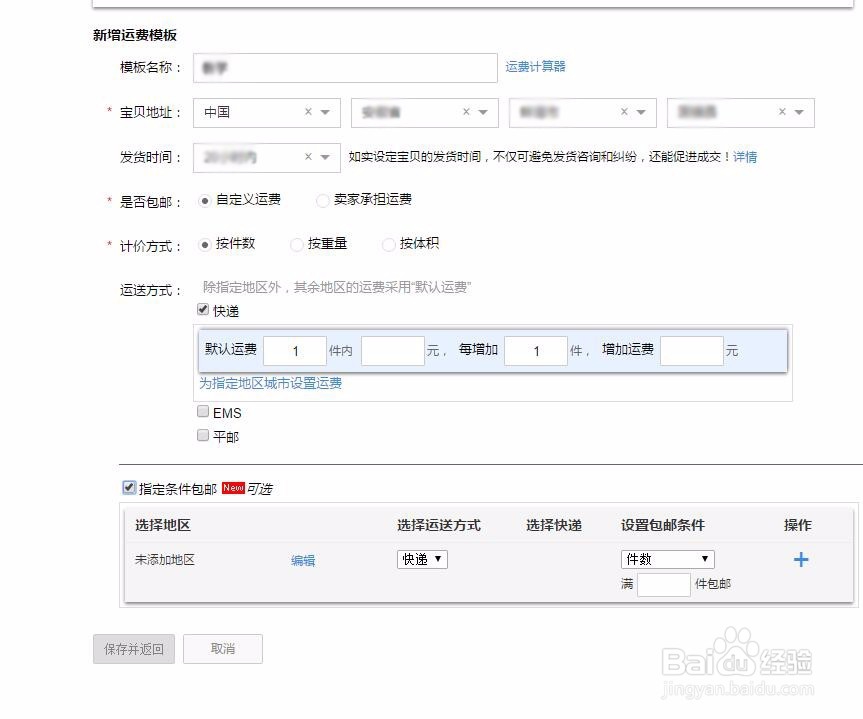Switch pricing method to 按体积

pyautogui.click(x=388, y=244)
